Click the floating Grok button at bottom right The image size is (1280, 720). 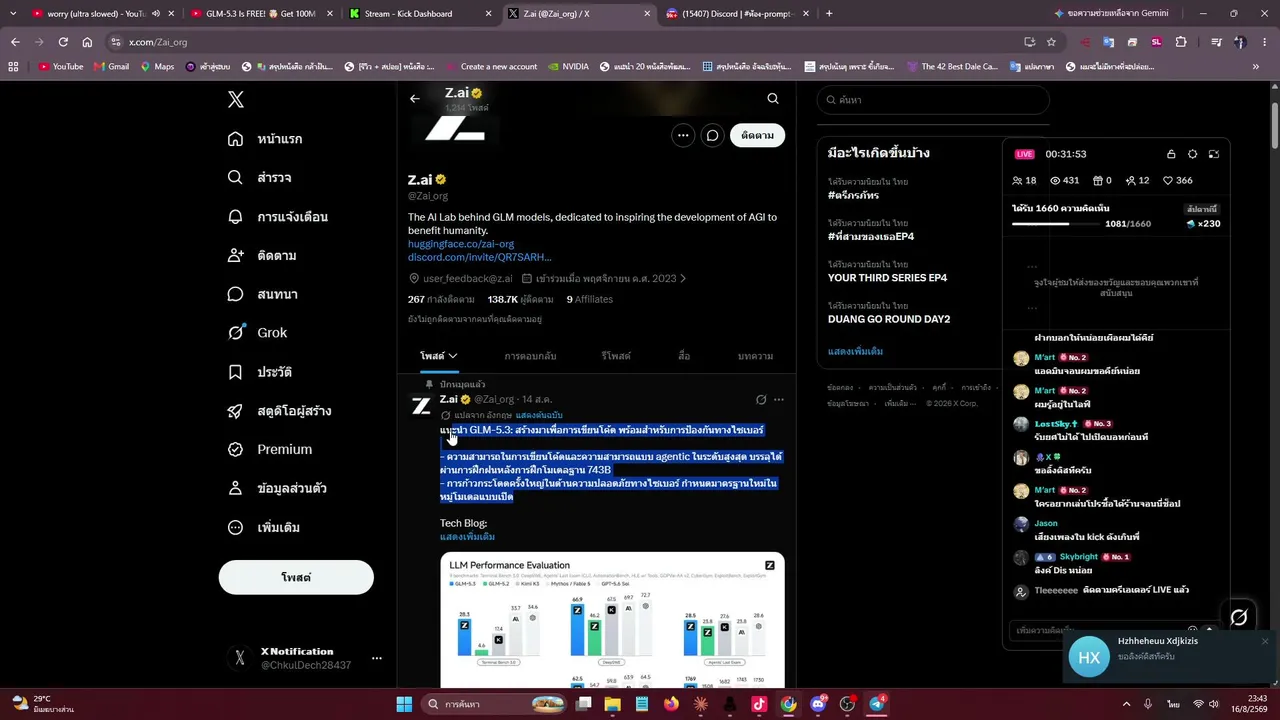tap(1239, 618)
